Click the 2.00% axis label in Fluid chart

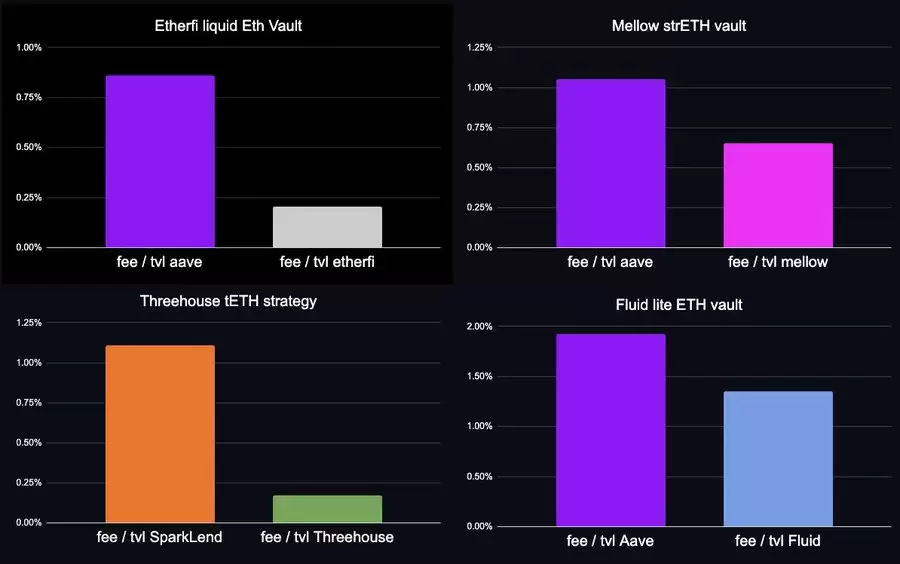coord(479,326)
